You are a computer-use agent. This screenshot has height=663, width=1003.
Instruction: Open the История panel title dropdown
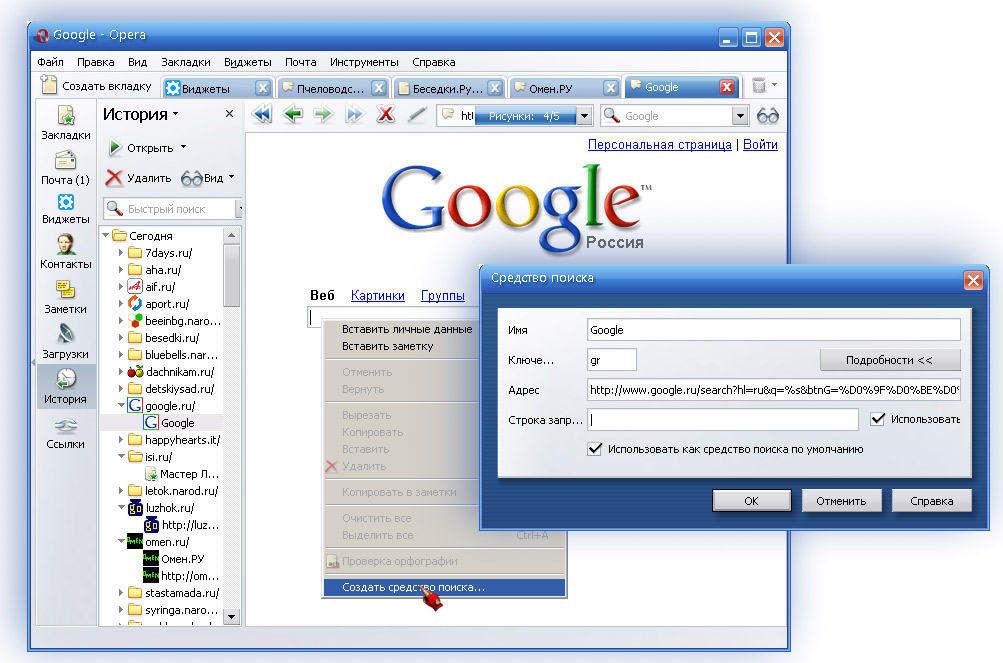click(x=175, y=115)
